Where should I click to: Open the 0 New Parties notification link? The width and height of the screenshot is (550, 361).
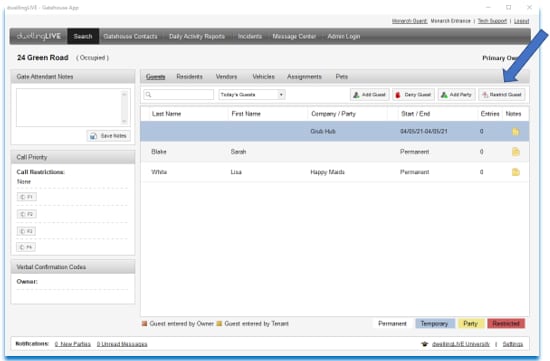(73, 344)
